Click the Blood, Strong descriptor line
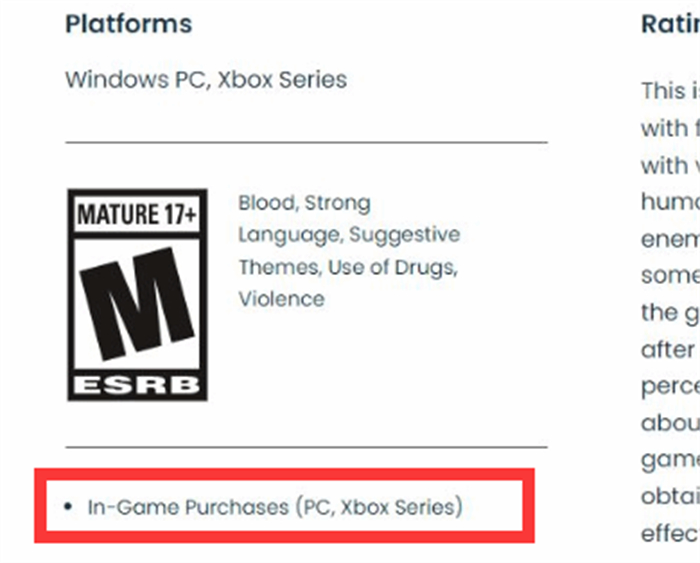The height and width of the screenshot is (563, 700). pyautogui.click(x=304, y=203)
